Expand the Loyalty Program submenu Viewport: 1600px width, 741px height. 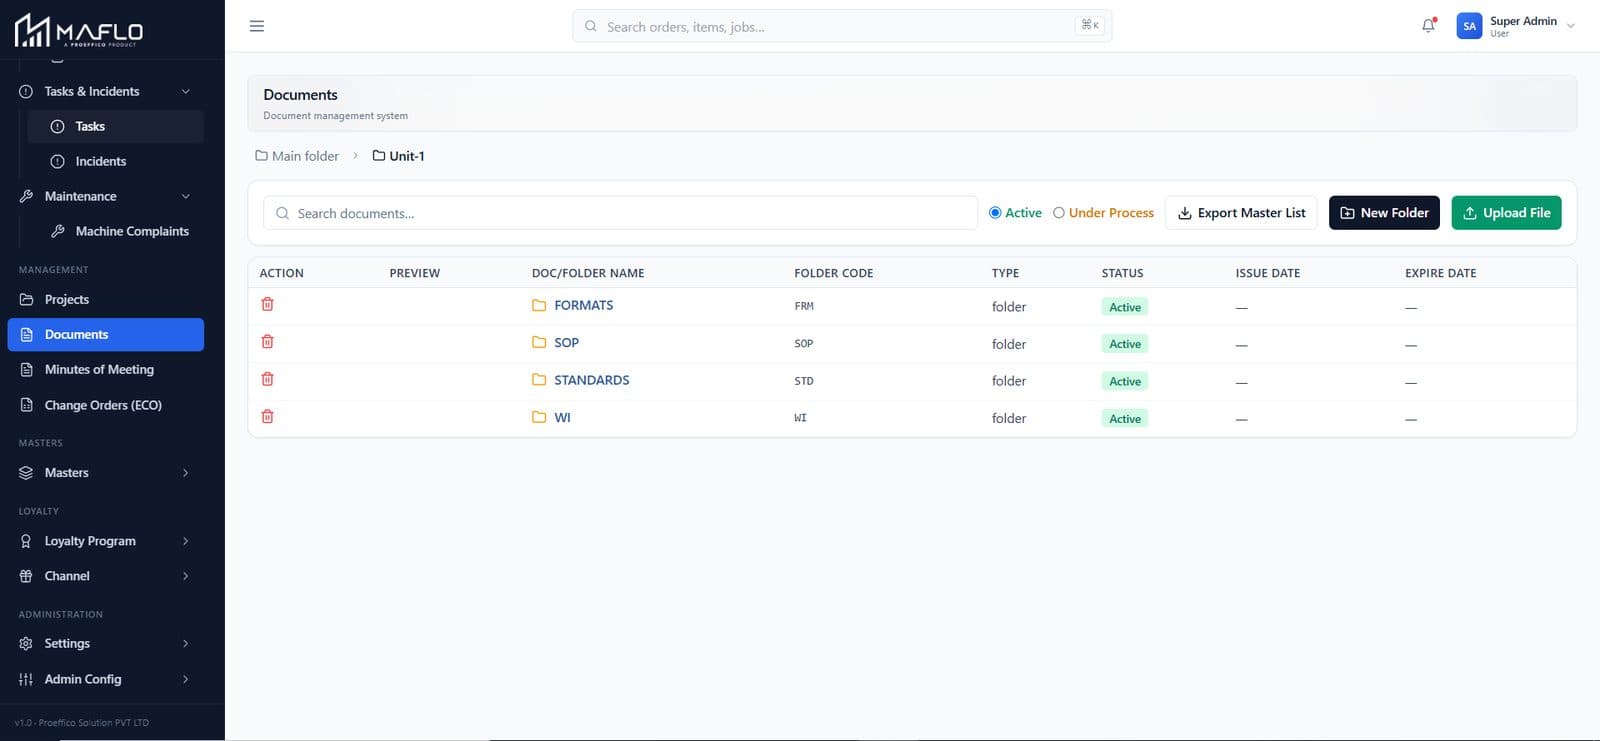(186, 541)
